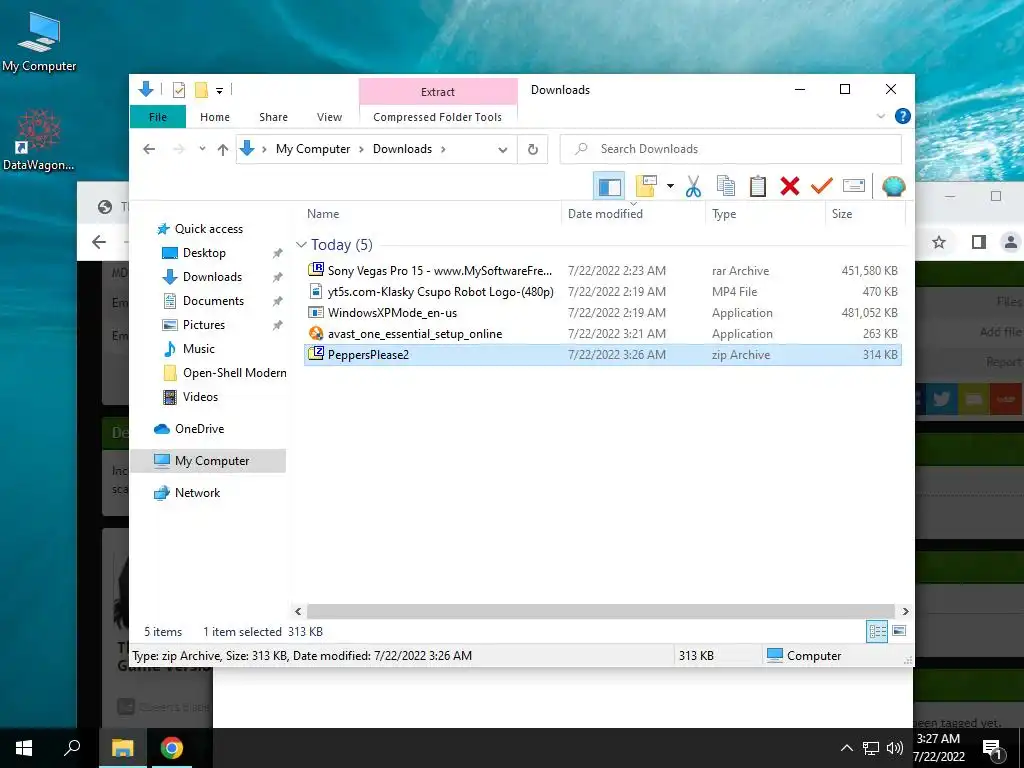This screenshot has height=768, width=1024.
Task: Click the shell globe icon in toolbar
Action: point(893,187)
